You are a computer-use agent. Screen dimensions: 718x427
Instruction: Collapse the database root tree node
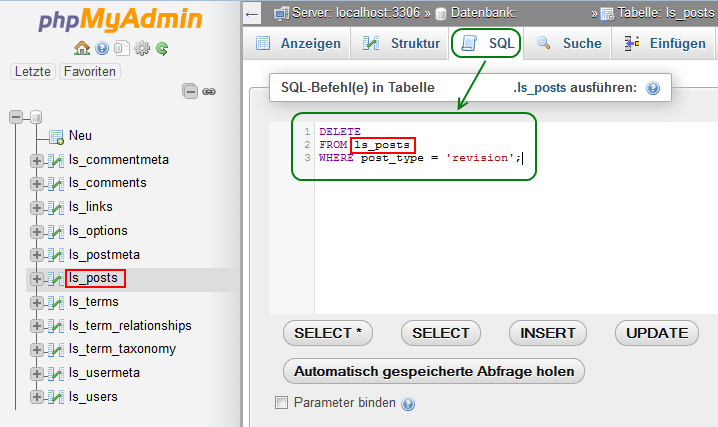coord(16,117)
